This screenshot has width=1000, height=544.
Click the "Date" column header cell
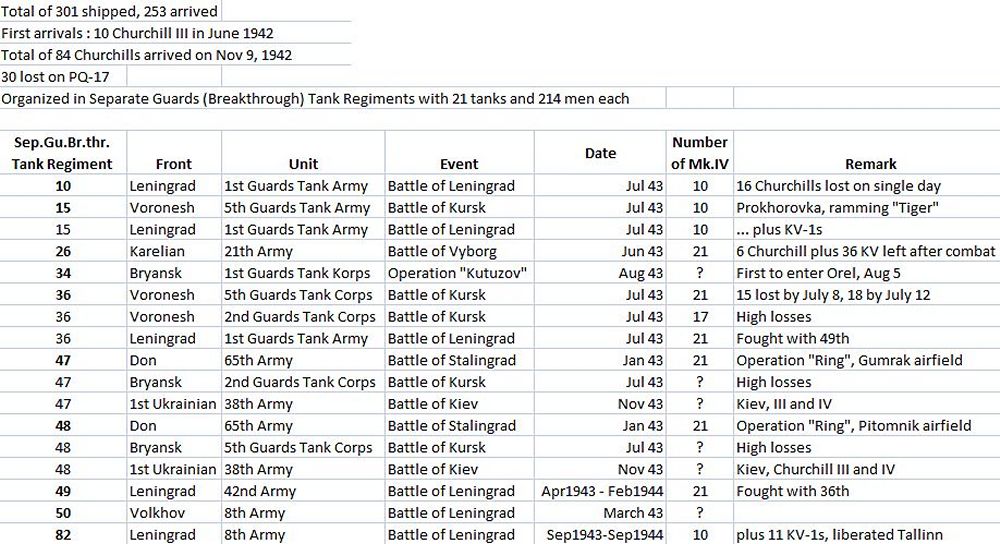point(600,153)
